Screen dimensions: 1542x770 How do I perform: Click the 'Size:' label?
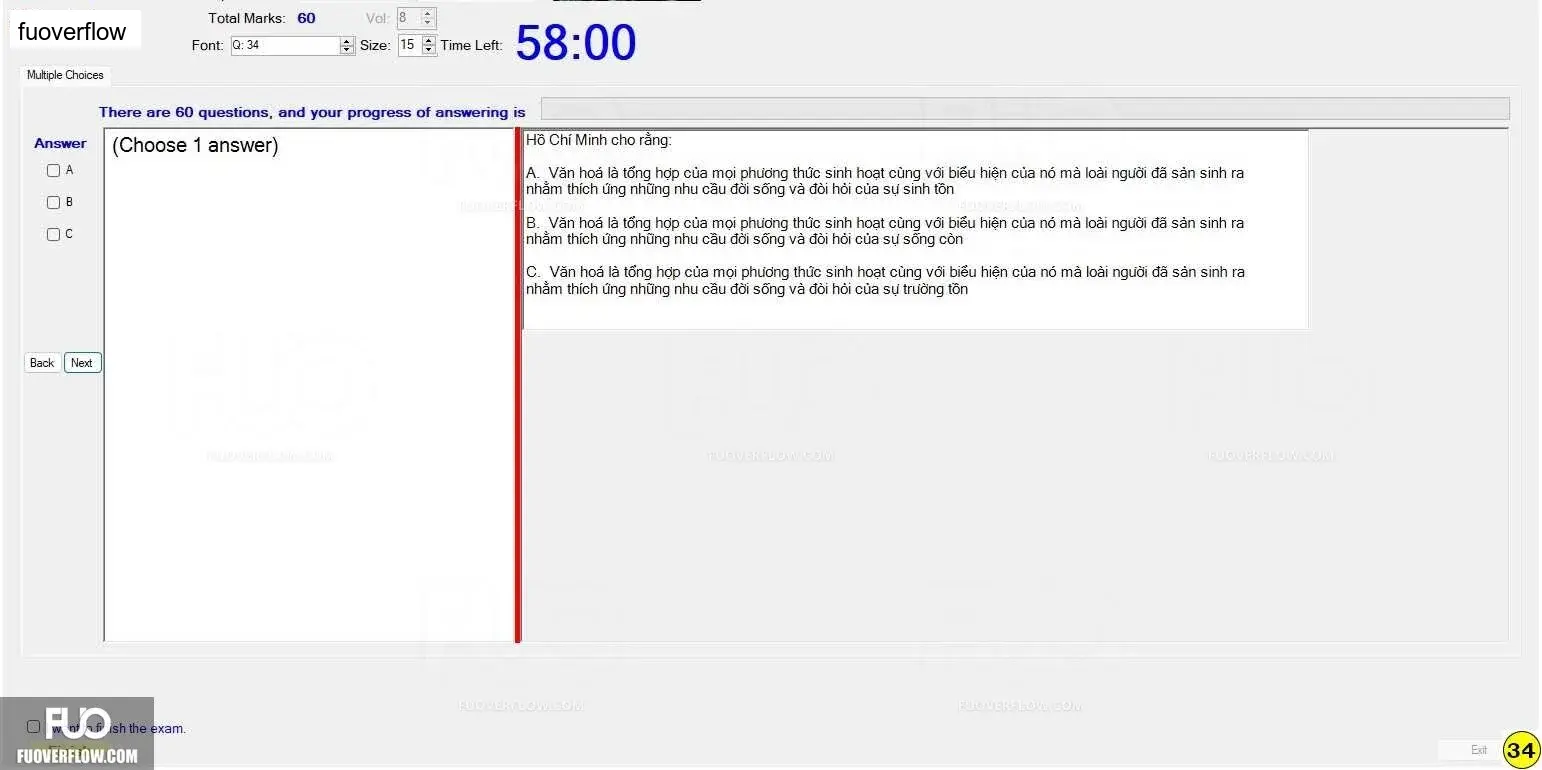tap(375, 45)
